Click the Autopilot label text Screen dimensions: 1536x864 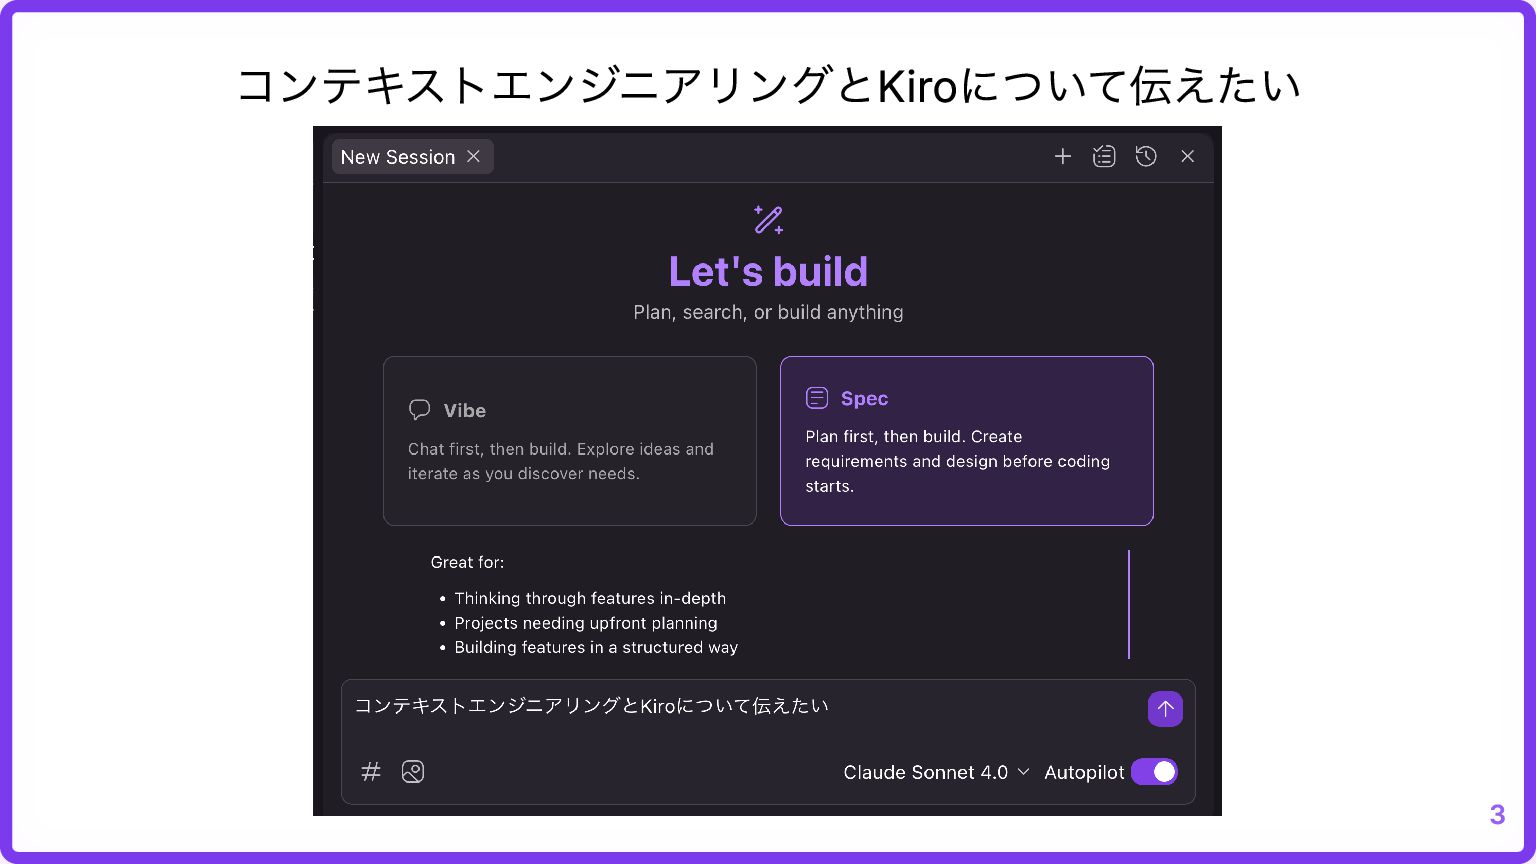tap(1084, 772)
